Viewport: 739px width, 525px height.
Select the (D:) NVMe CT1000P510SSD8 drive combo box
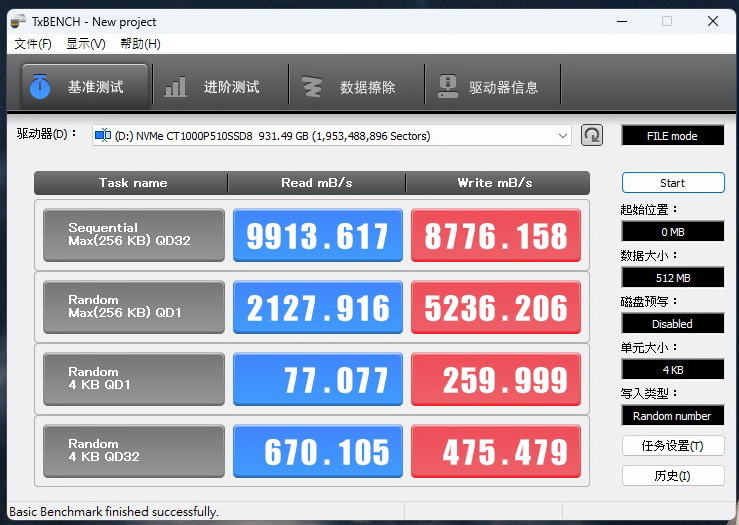331,136
